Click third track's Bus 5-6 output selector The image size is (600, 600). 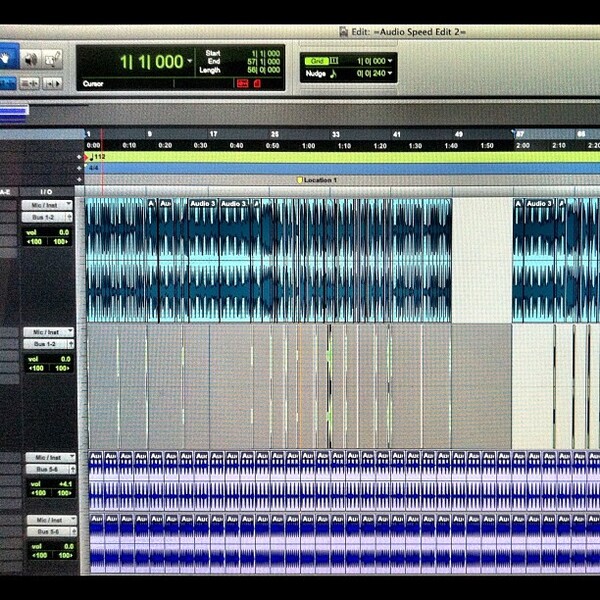pos(51,470)
